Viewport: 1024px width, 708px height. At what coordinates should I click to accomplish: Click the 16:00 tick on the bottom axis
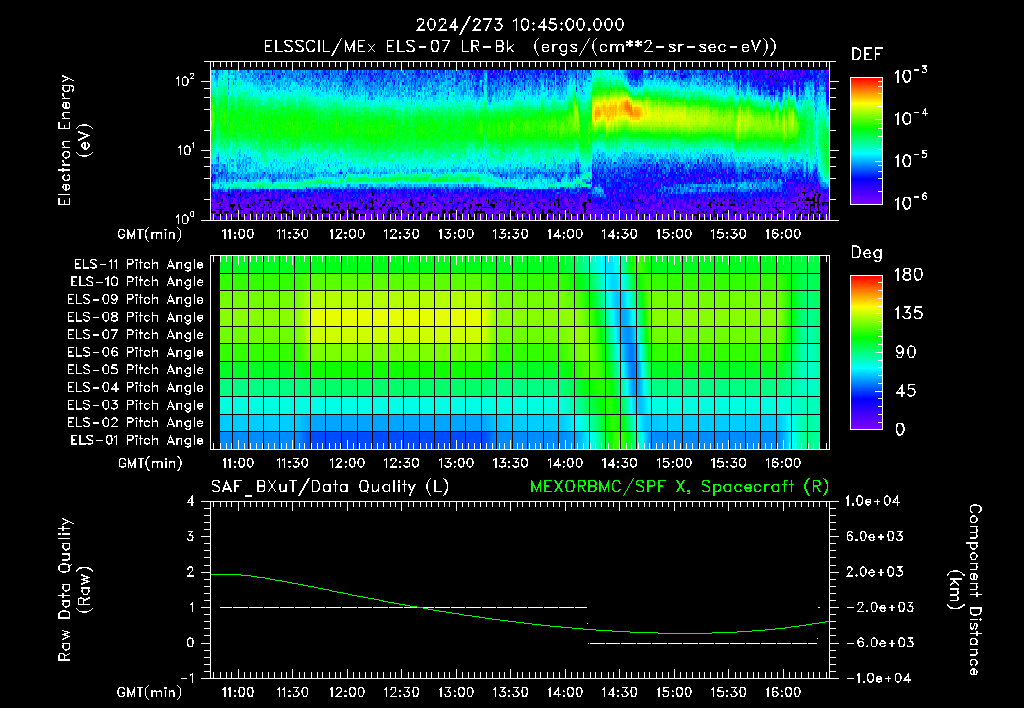(783, 692)
